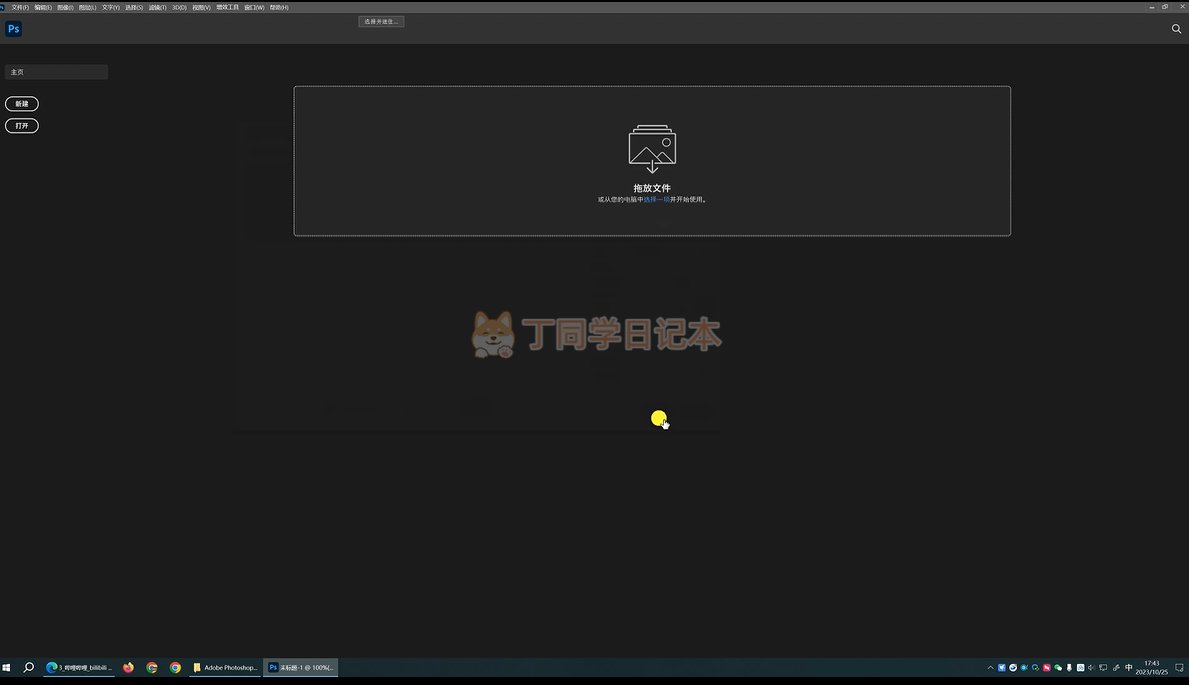Viewport: 1189px width, 685px height.
Task: Open the 滤镜(T) menu
Action: pos(158,8)
